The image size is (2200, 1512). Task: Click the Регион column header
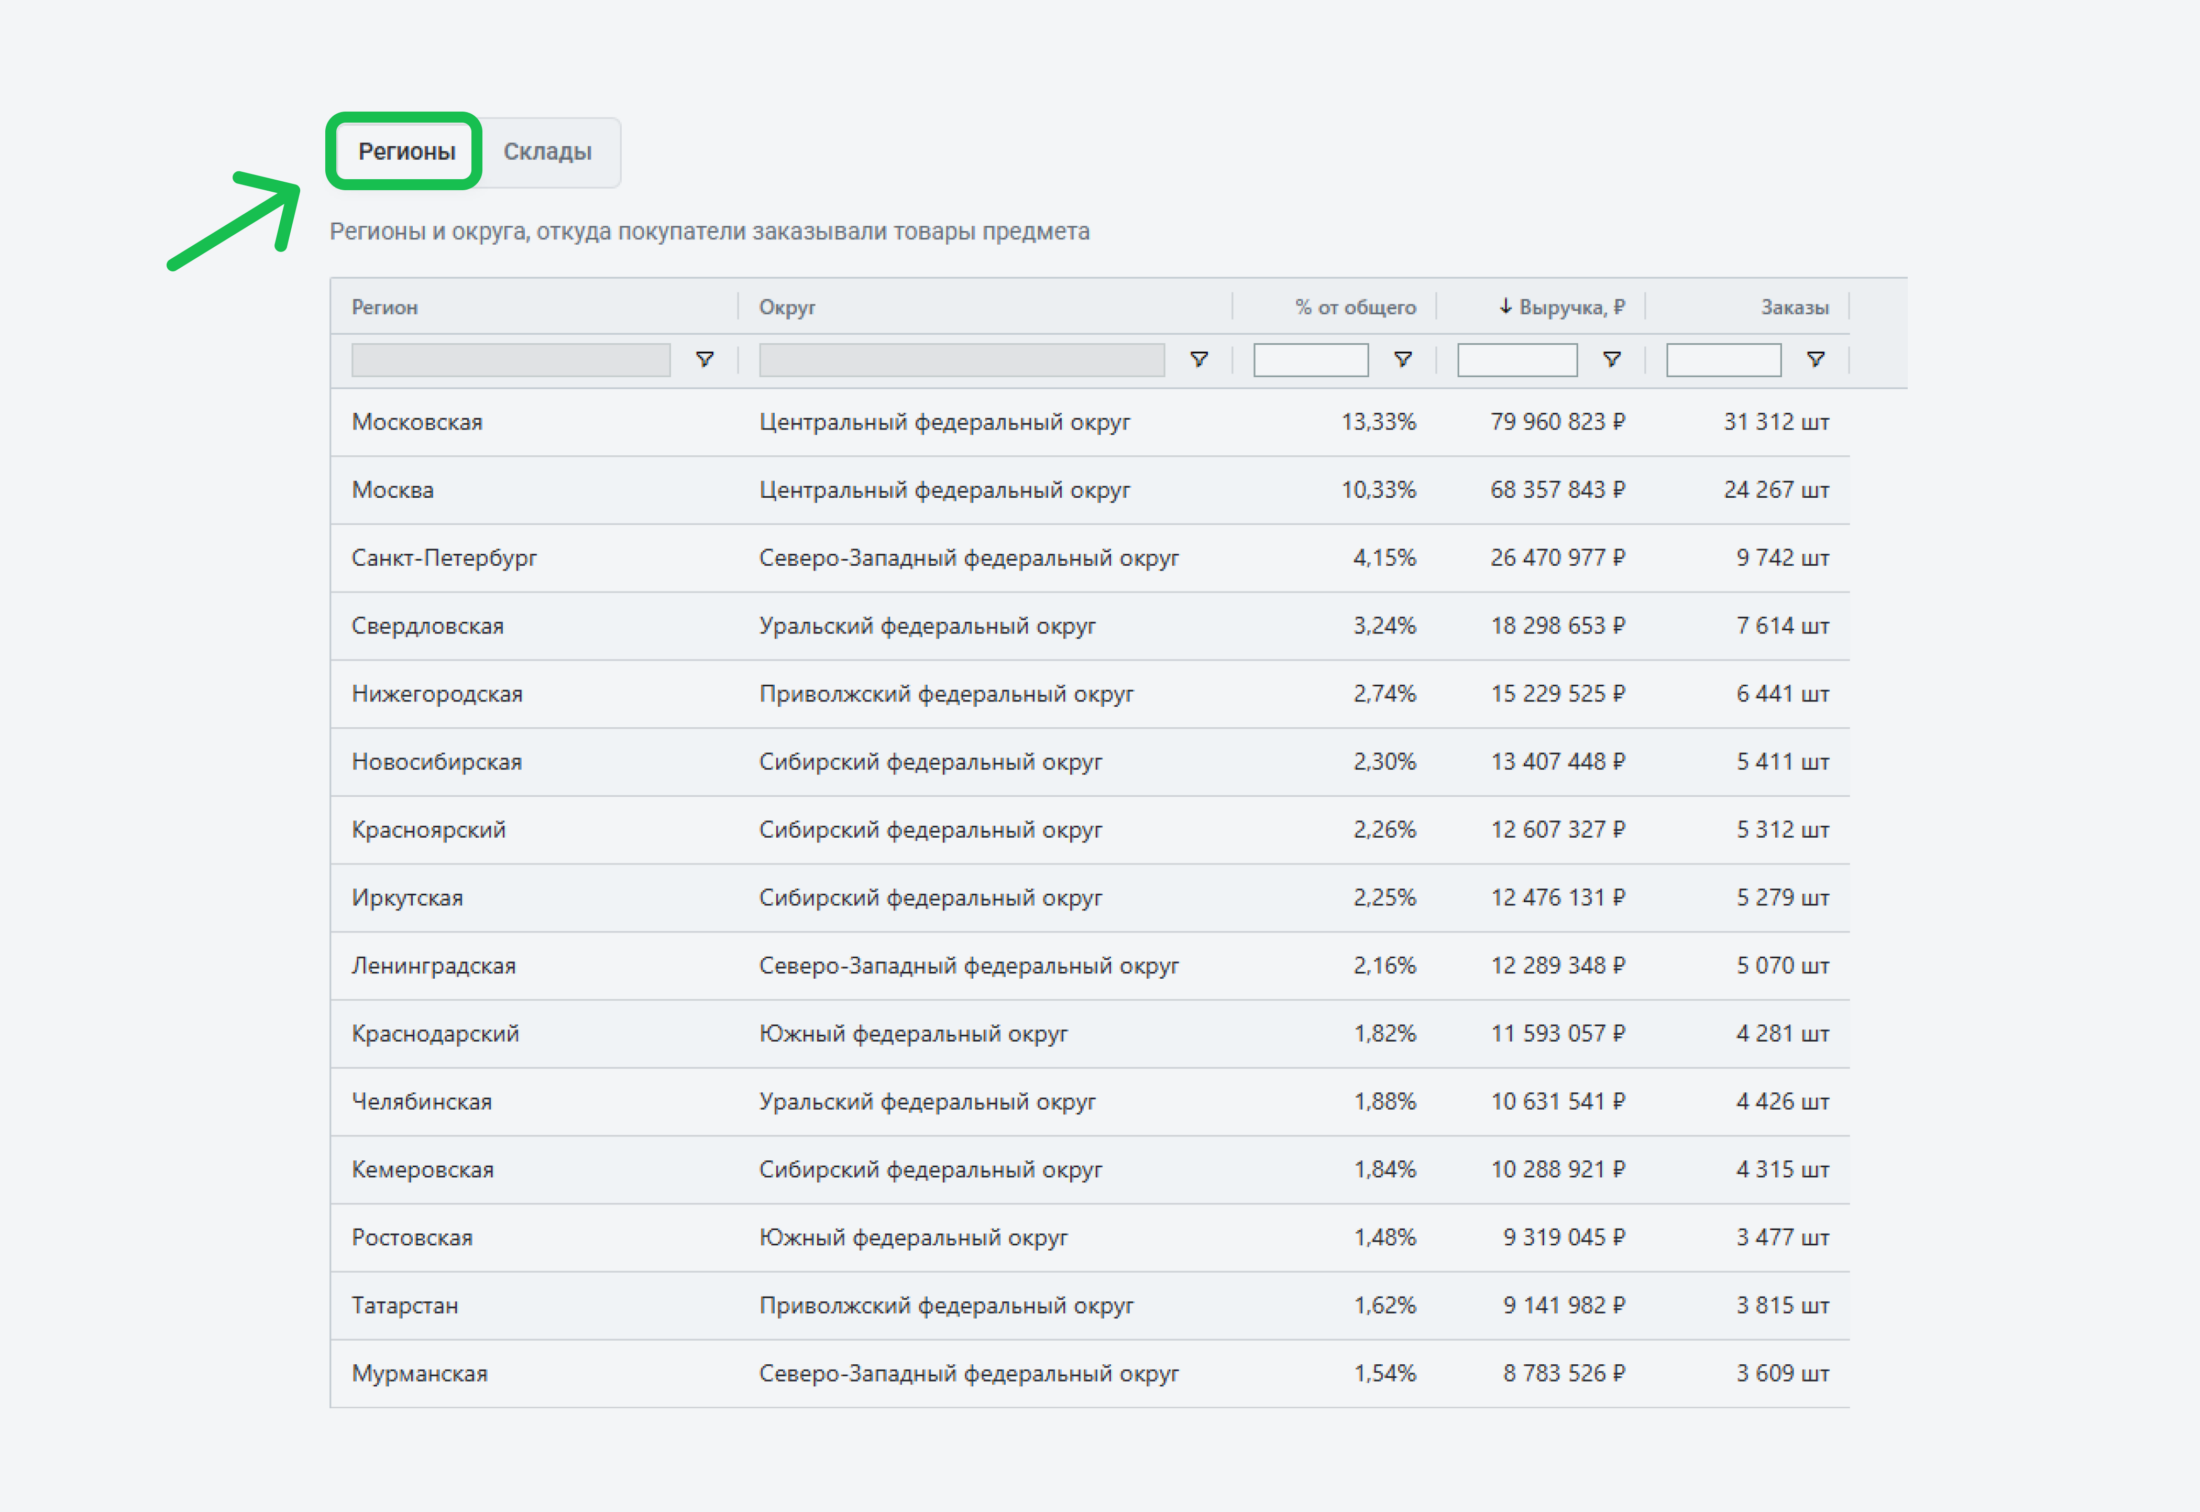[x=385, y=307]
